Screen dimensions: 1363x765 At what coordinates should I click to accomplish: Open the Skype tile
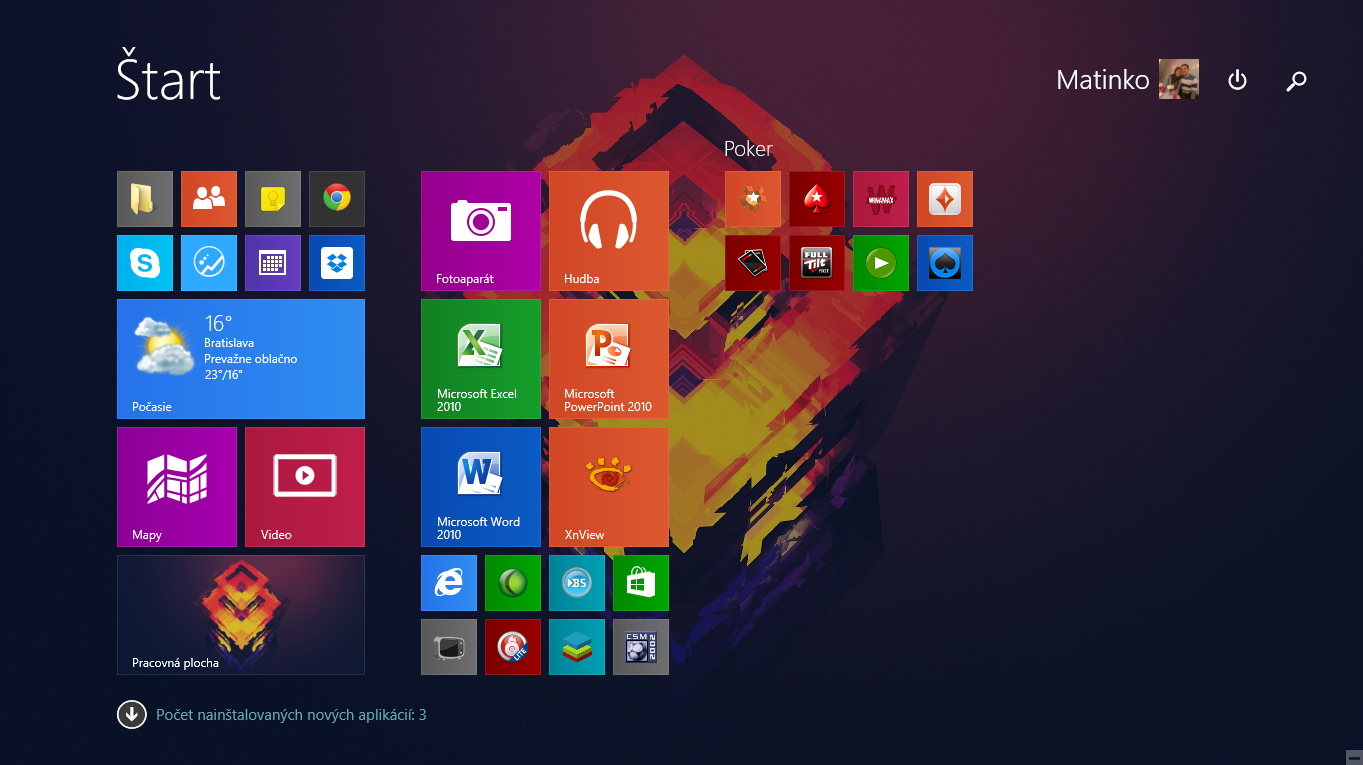click(145, 263)
